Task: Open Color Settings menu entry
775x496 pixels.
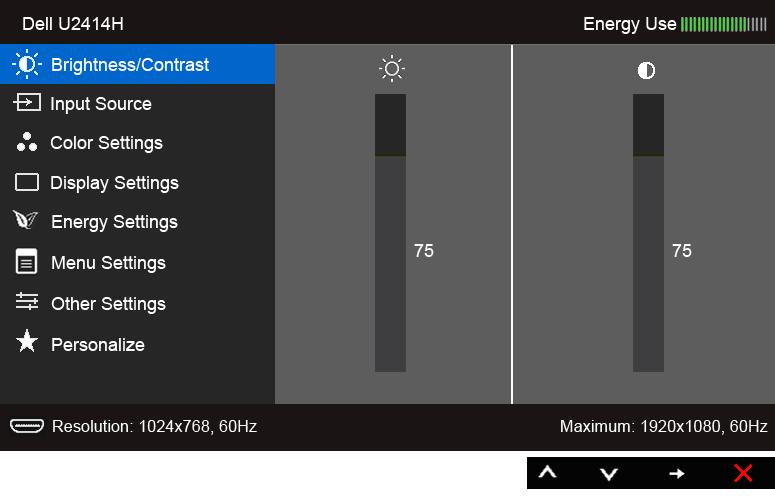Action: [106, 143]
